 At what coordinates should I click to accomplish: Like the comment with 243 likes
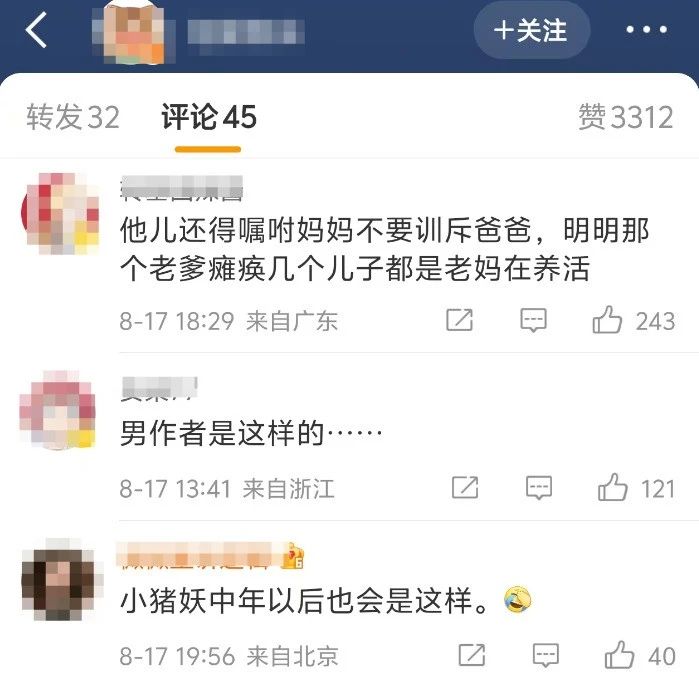(x=607, y=320)
